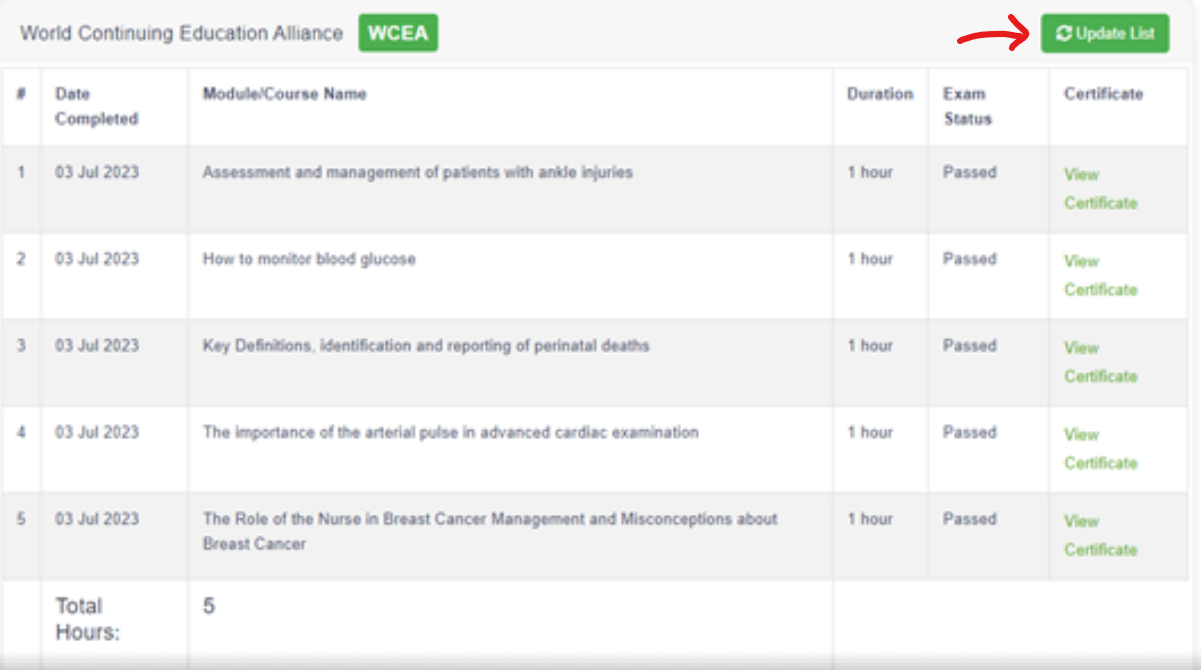
Task: Select row 1 of the course table
Action: coord(500,188)
